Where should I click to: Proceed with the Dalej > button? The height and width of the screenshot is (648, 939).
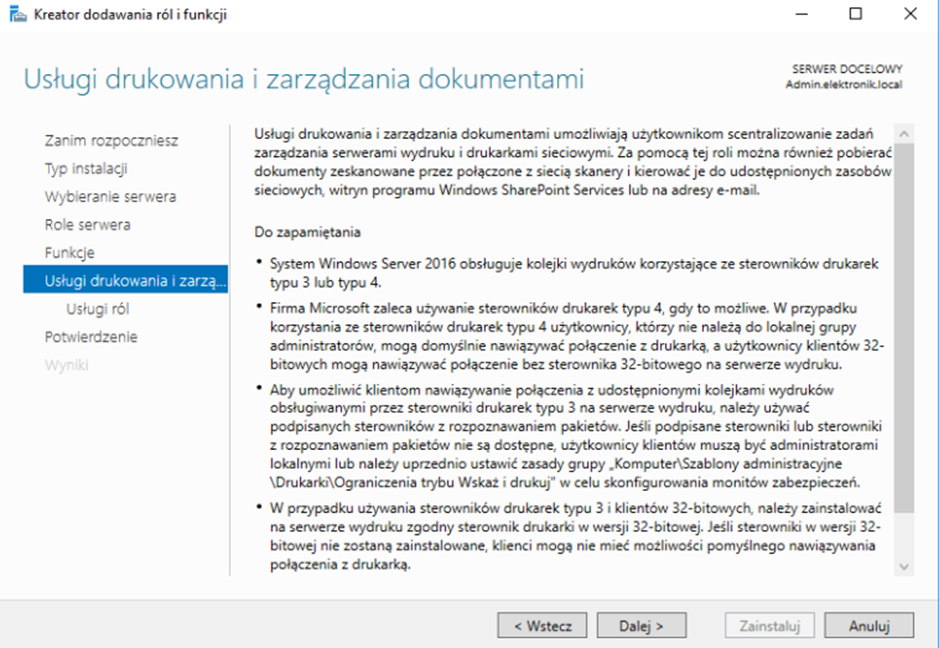pos(641,626)
